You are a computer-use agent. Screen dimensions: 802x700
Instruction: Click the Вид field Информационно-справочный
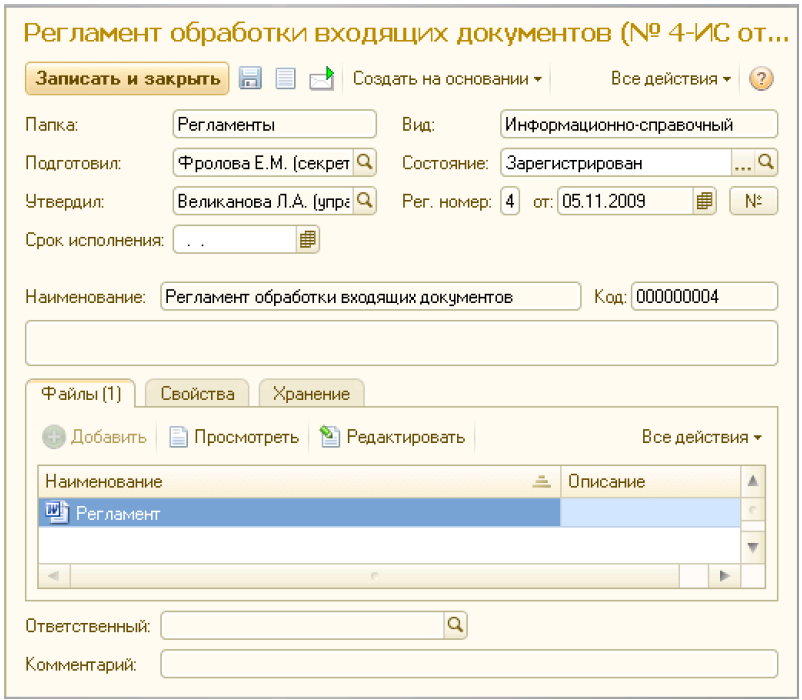639,124
